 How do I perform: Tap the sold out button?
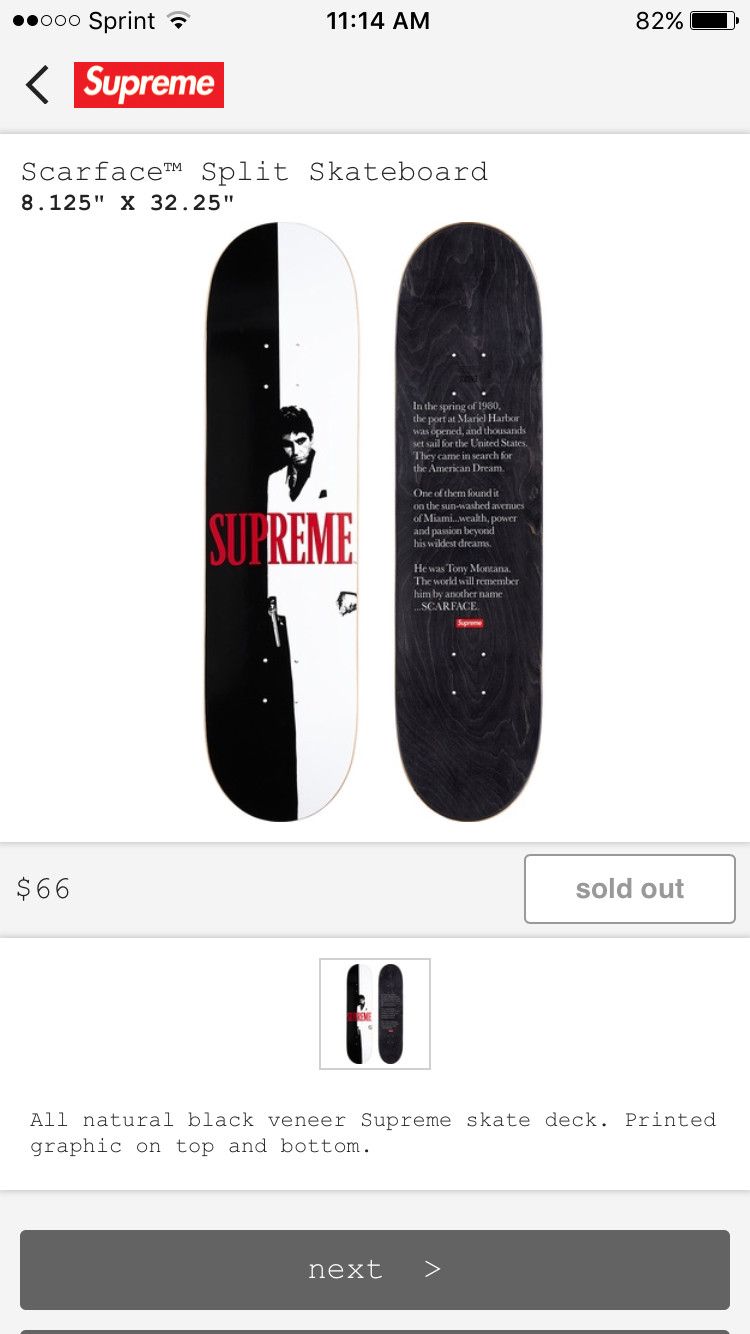tap(630, 888)
